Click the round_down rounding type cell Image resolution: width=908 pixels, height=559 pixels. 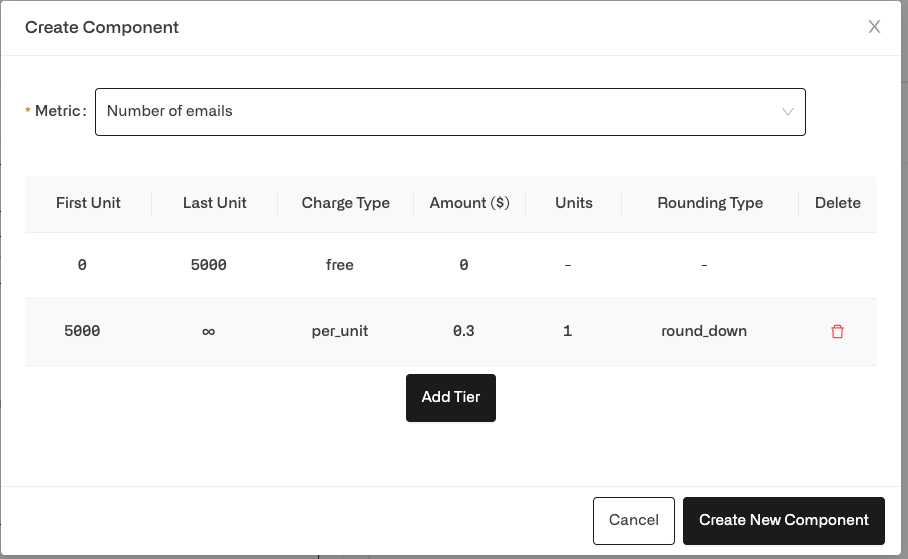click(x=704, y=331)
